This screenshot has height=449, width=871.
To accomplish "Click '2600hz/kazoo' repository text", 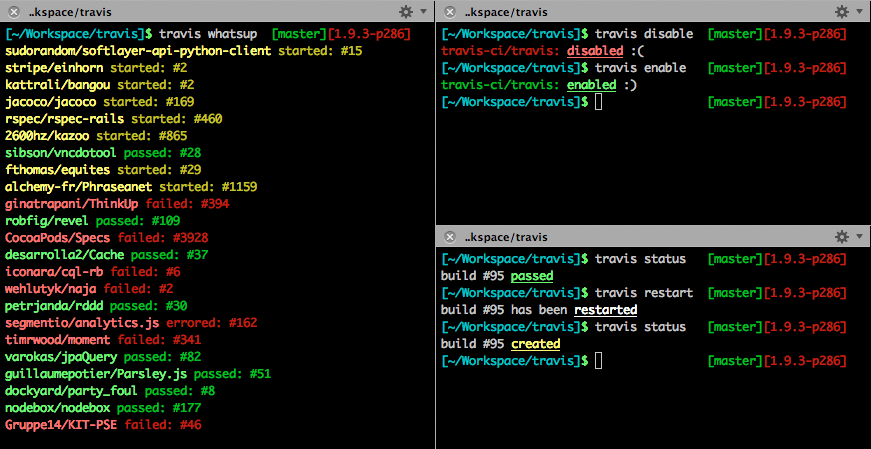I will 47,136.
